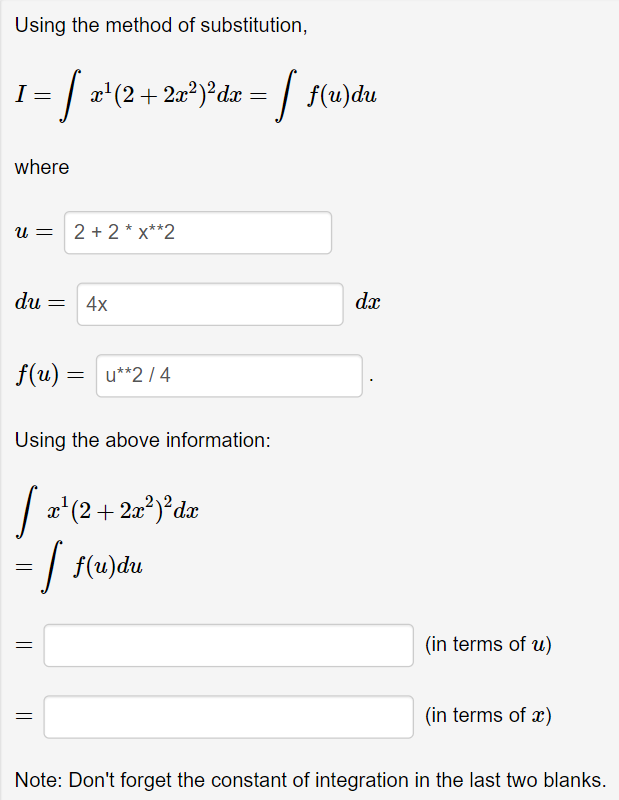Click the input field containing 2 + 2 * x**2
Screen dimensions: 619x800
click(196, 232)
